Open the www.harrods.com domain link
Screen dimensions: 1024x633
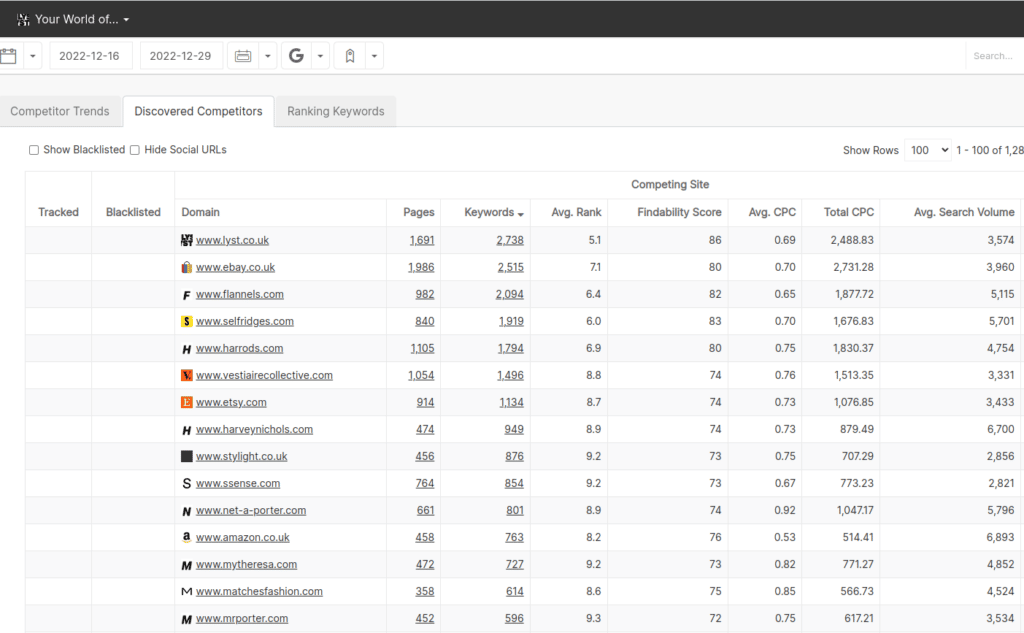point(240,349)
